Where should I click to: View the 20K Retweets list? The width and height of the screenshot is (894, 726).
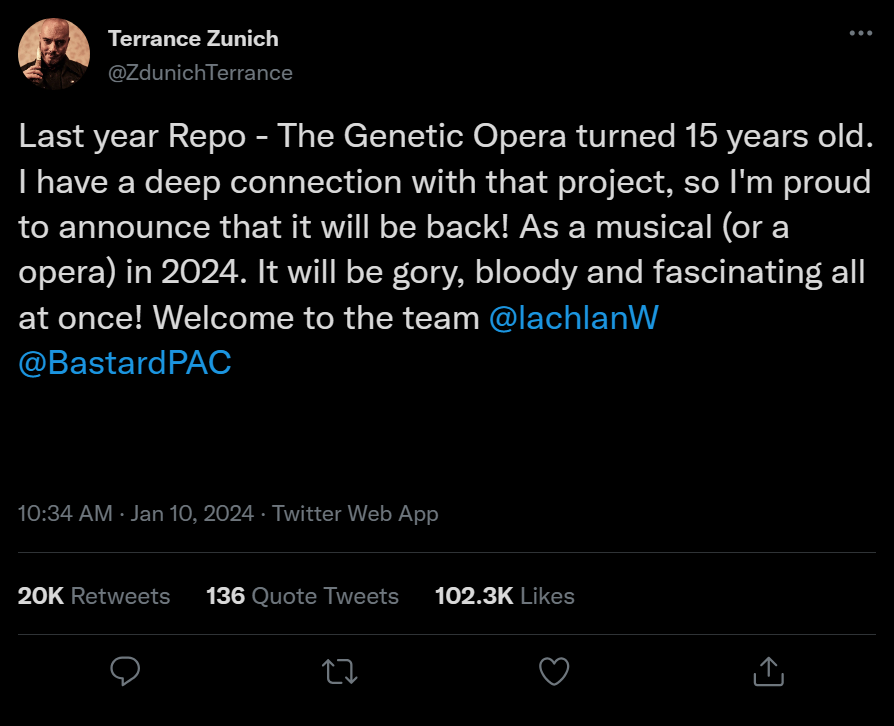94,596
